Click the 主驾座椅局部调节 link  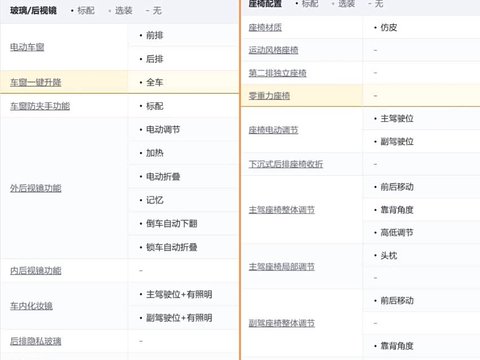pos(282,267)
